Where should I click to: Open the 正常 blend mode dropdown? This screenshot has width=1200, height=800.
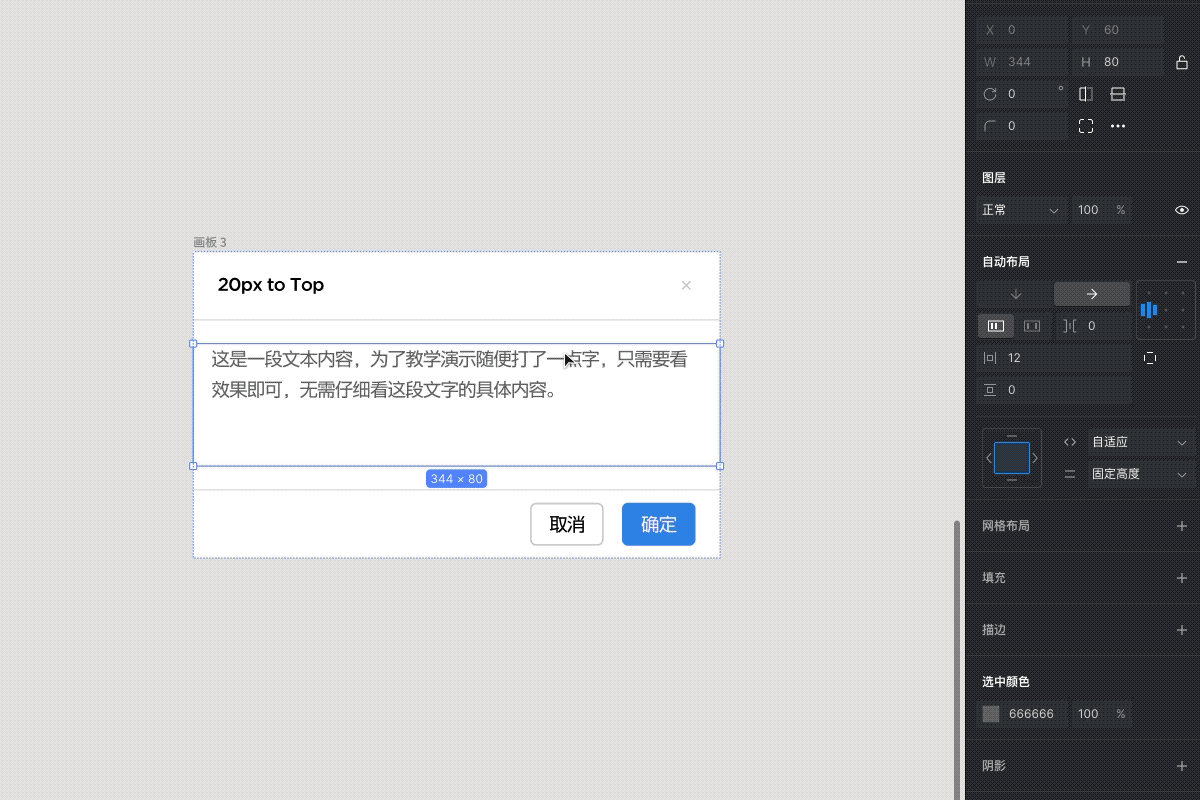pos(1021,210)
